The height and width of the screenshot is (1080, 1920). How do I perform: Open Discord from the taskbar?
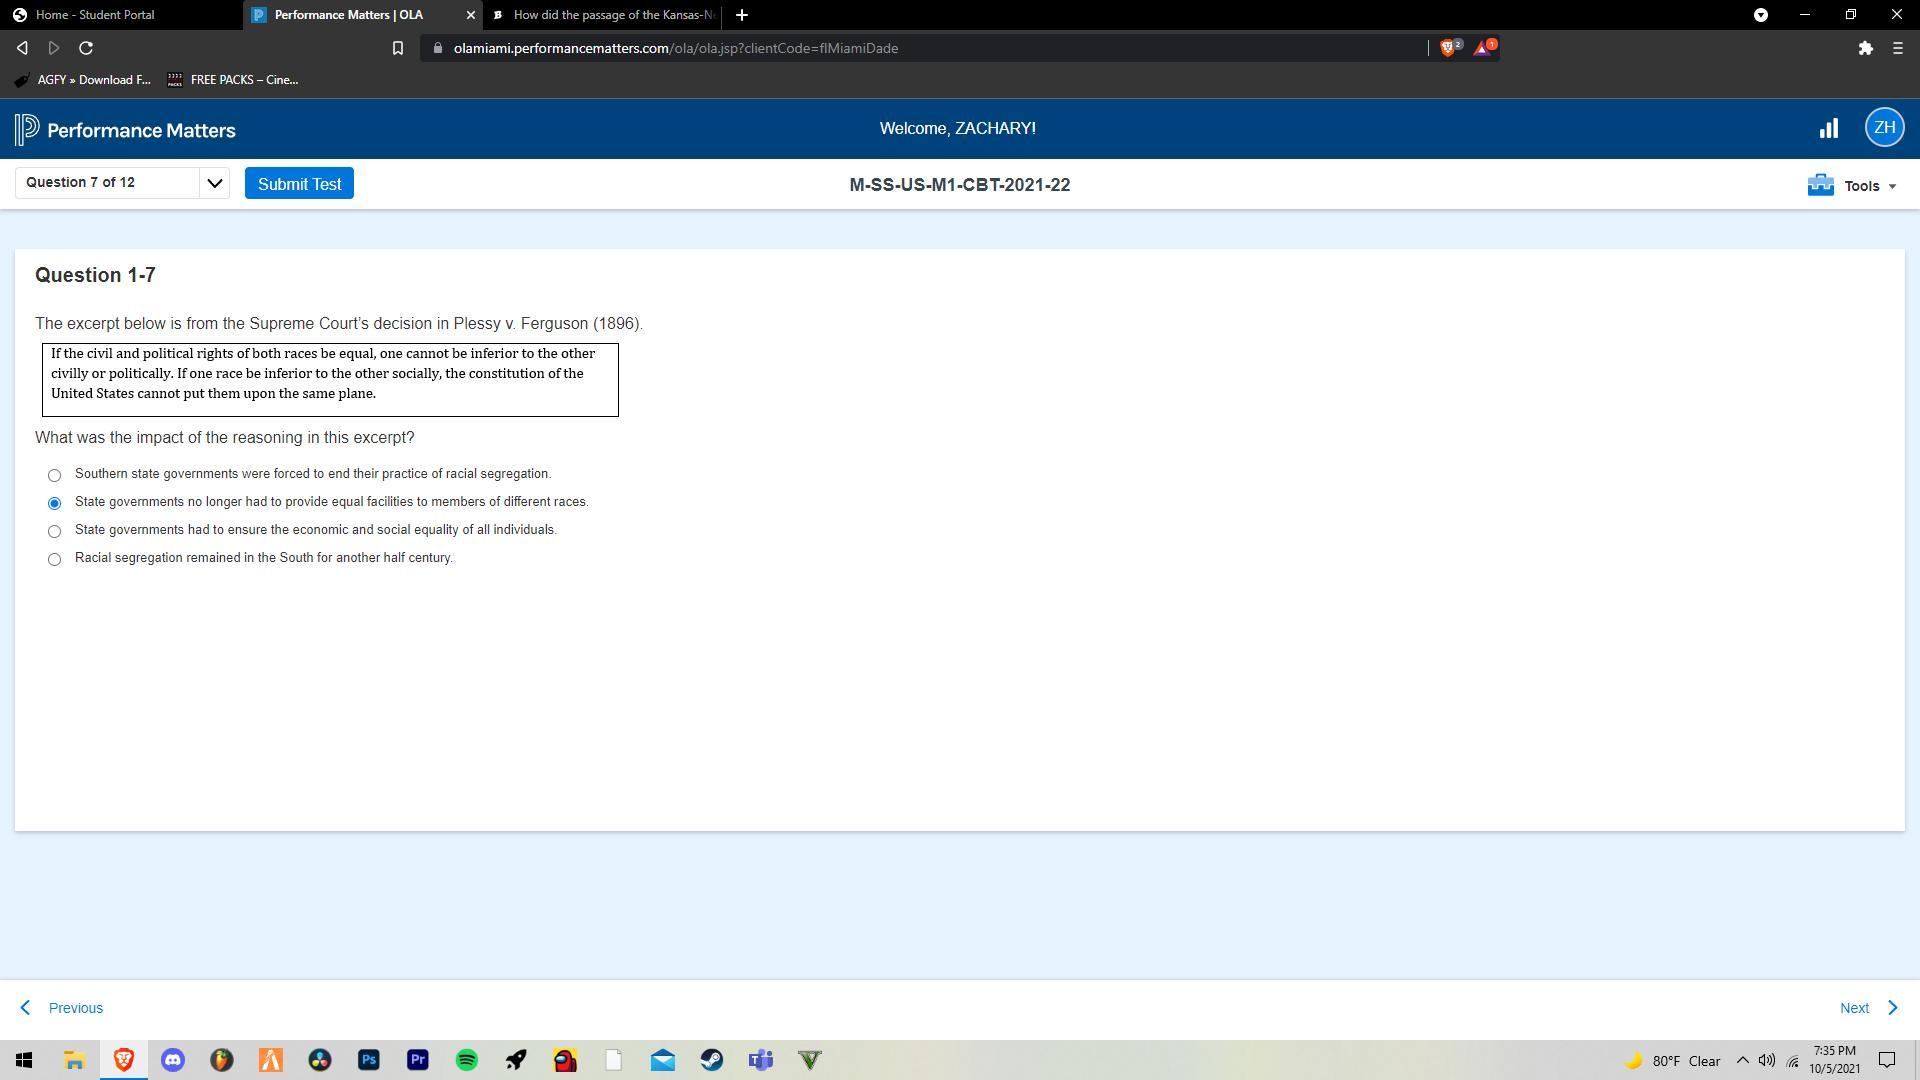tap(173, 1060)
